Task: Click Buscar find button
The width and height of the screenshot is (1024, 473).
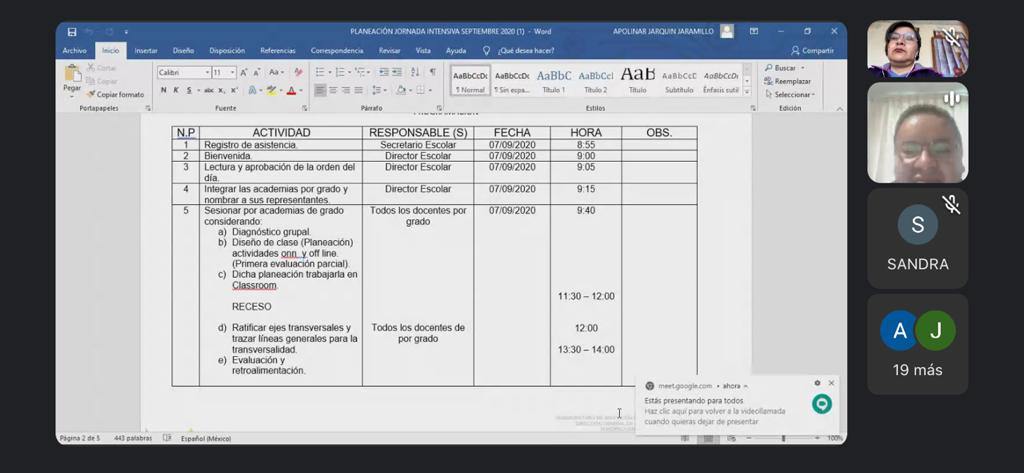Action: point(784,68)
